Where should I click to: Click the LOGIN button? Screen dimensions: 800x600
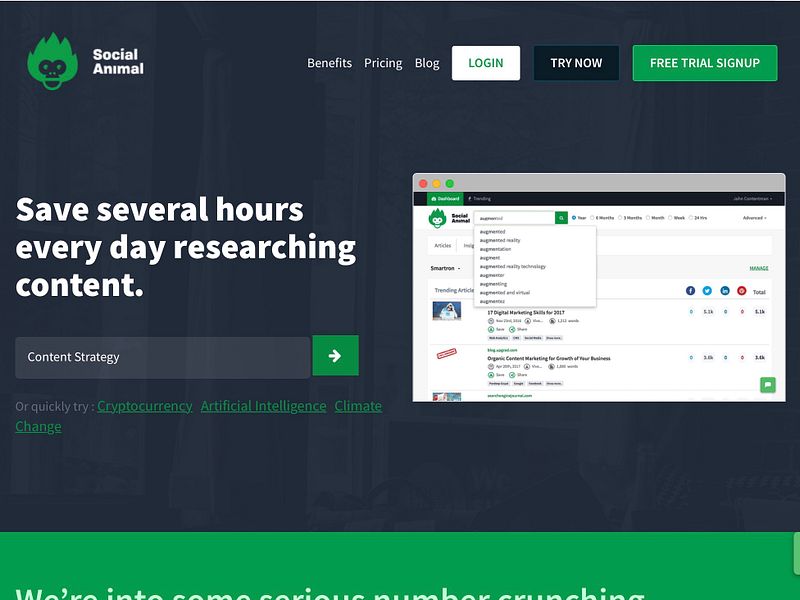click(486, 63)
